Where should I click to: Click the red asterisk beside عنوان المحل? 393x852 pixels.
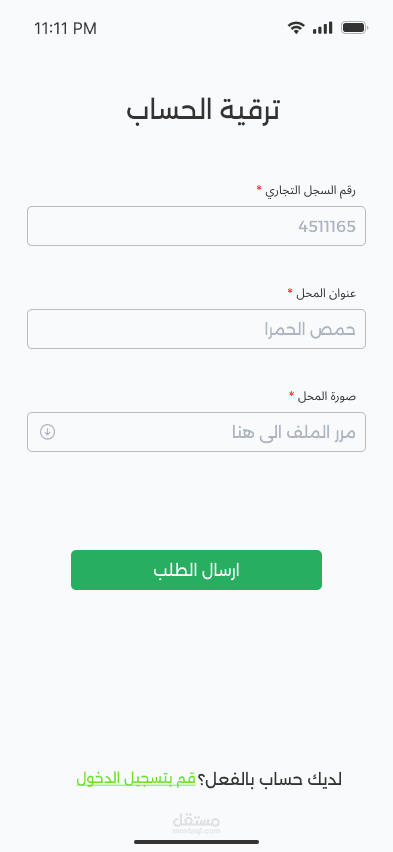(x=290, y=292)
